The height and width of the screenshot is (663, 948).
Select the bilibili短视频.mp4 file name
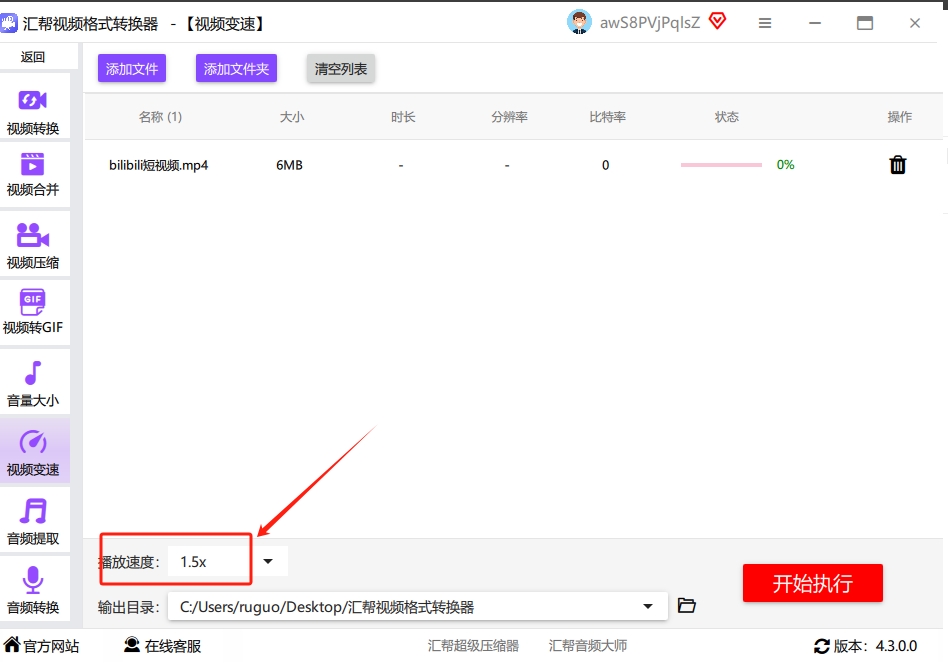[x=158, y=165]
